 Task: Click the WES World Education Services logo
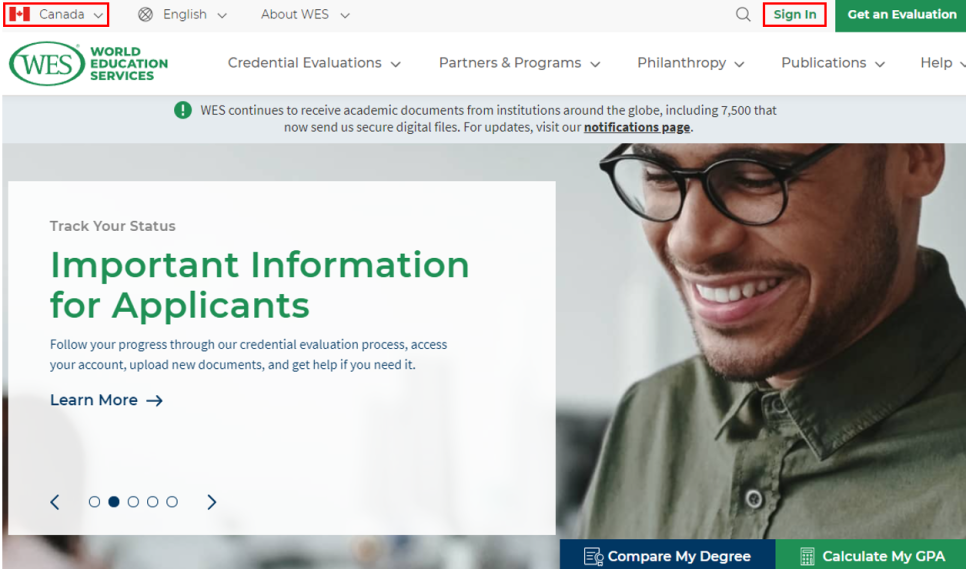pyautogui.click(x=88, y=63)
